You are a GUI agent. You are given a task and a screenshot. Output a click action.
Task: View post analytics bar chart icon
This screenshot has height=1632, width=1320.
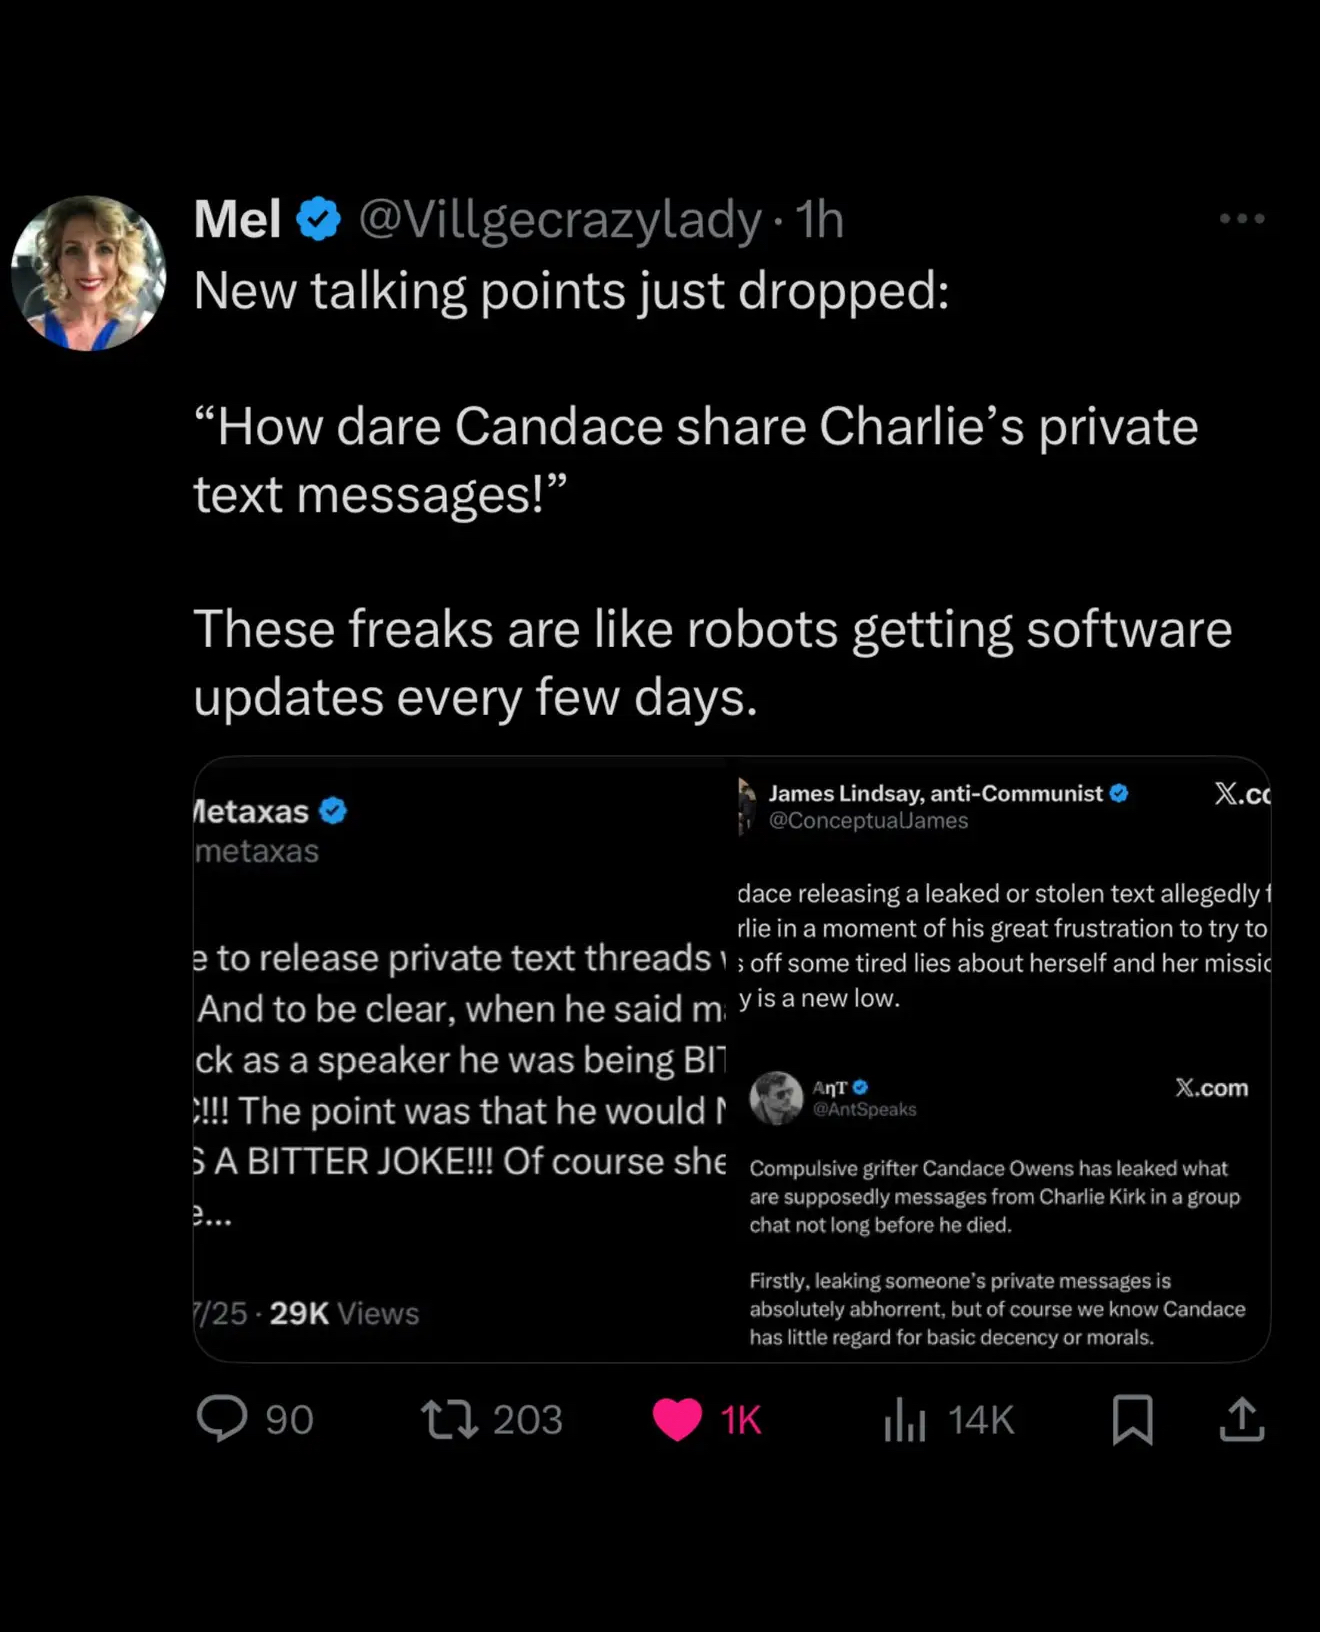[904, 1419]
